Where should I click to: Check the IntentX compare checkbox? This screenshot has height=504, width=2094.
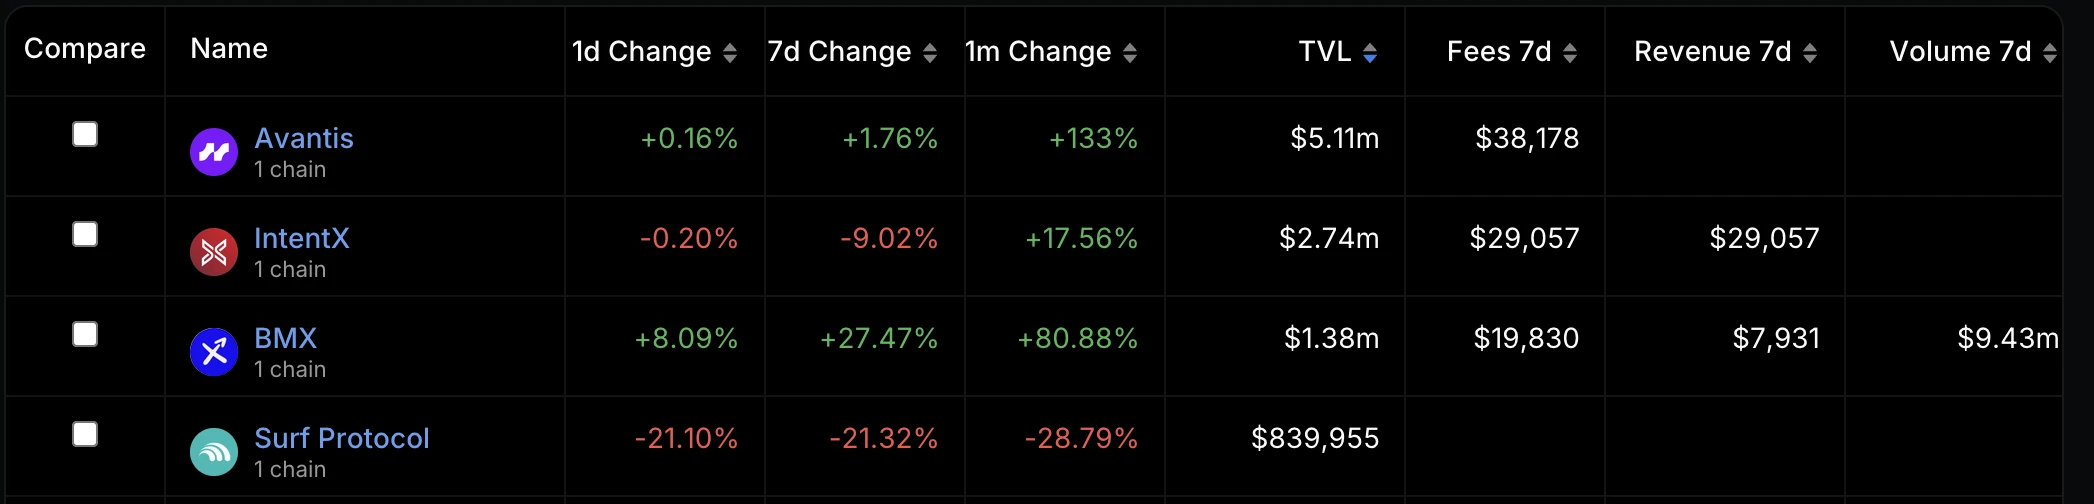coord(85,234)
